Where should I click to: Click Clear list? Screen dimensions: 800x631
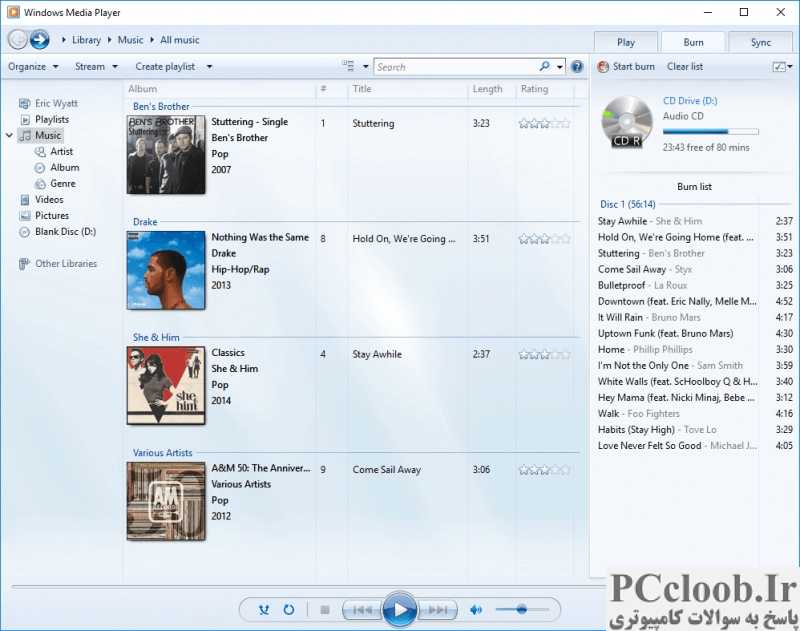pyautogui.click(x=685, y=67)
